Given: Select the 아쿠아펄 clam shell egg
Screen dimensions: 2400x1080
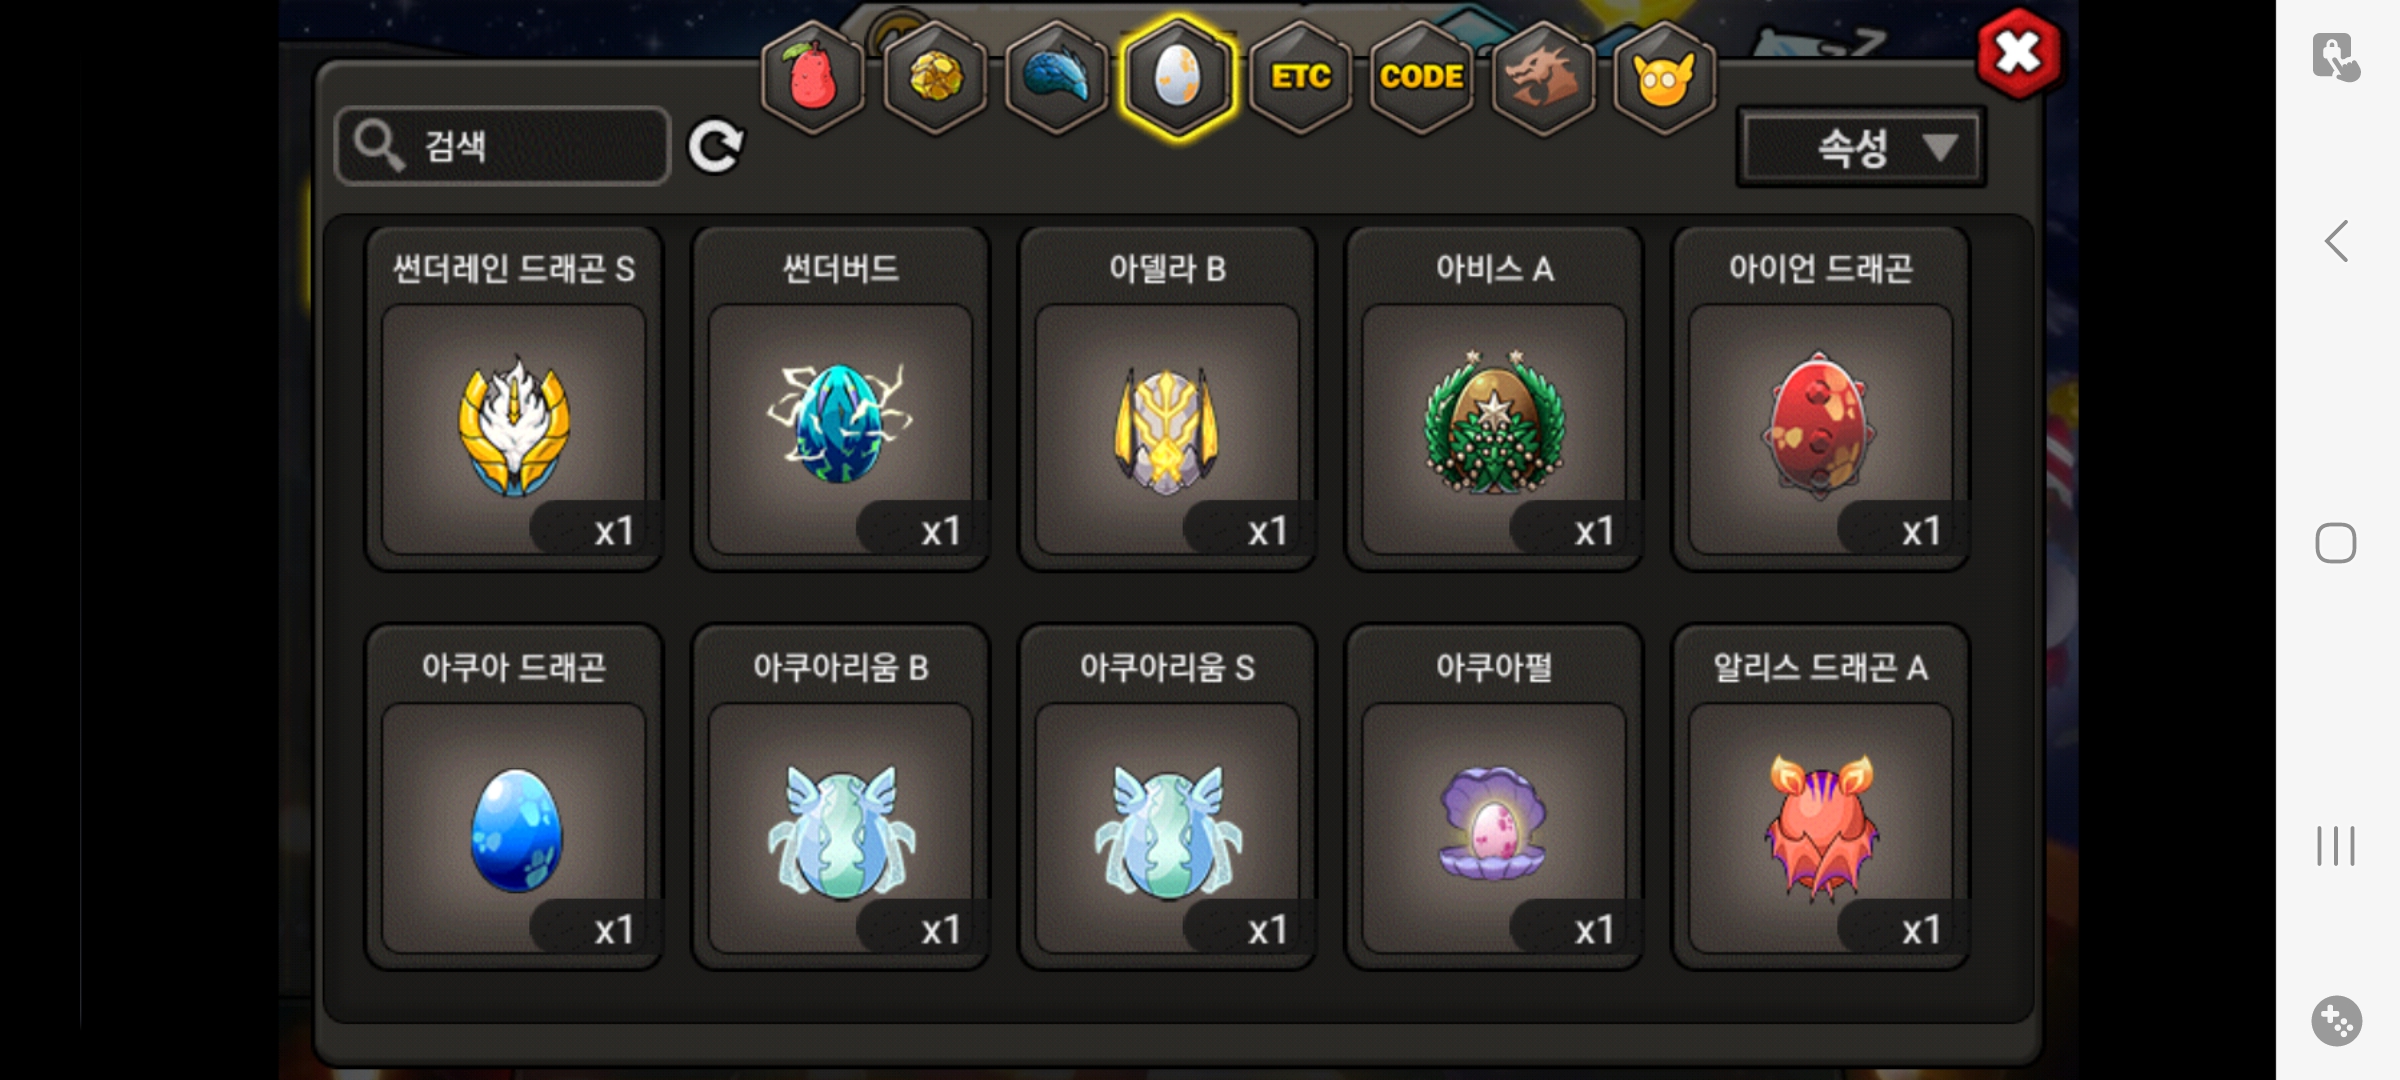Looking at the screenshot, I should click(1494, 797).
